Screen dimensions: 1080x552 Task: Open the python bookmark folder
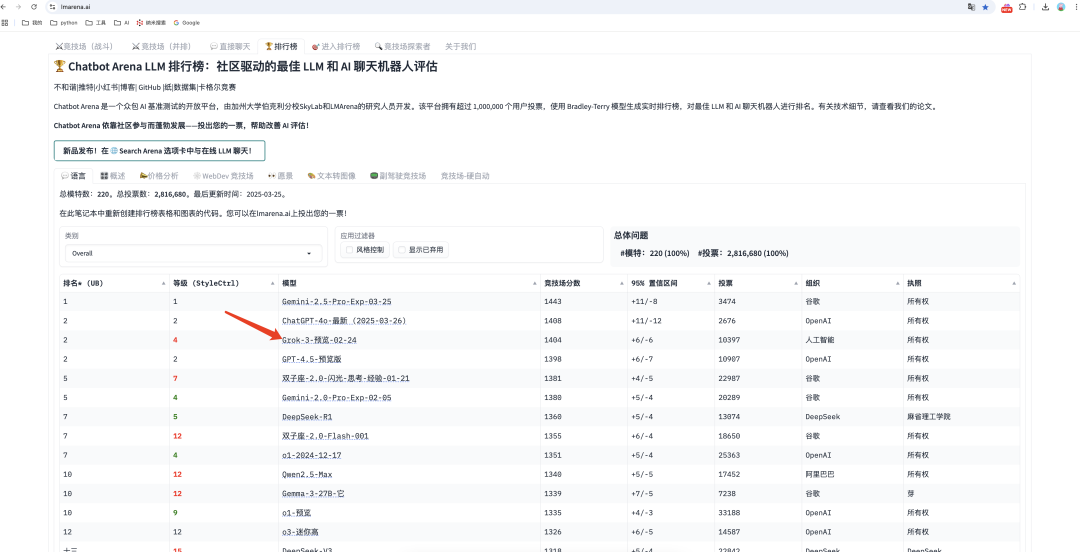63,23
